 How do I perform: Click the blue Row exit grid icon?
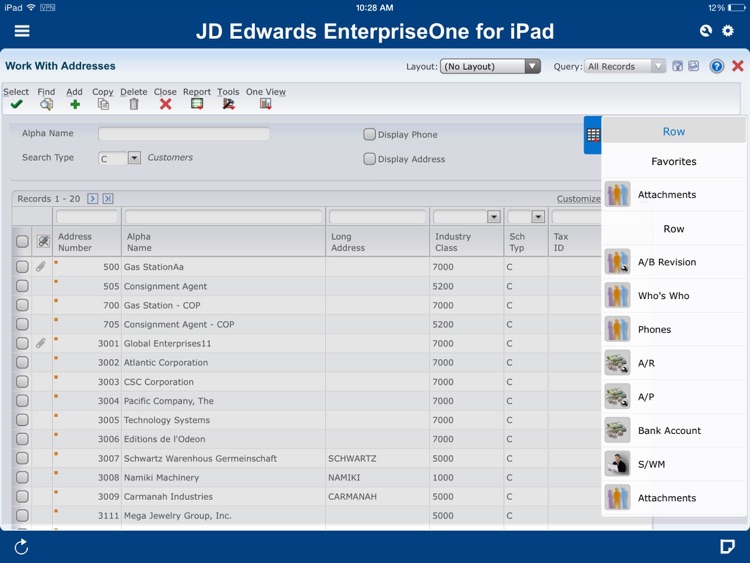[593, 135]
